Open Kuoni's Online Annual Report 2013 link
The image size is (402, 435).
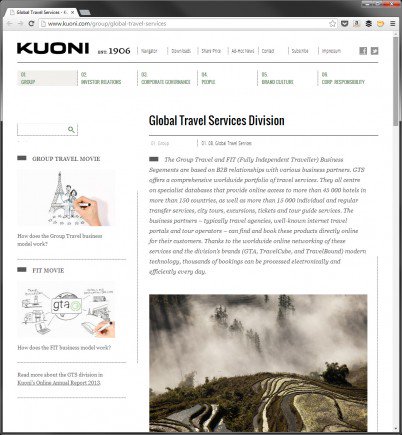tap(59, 383)
